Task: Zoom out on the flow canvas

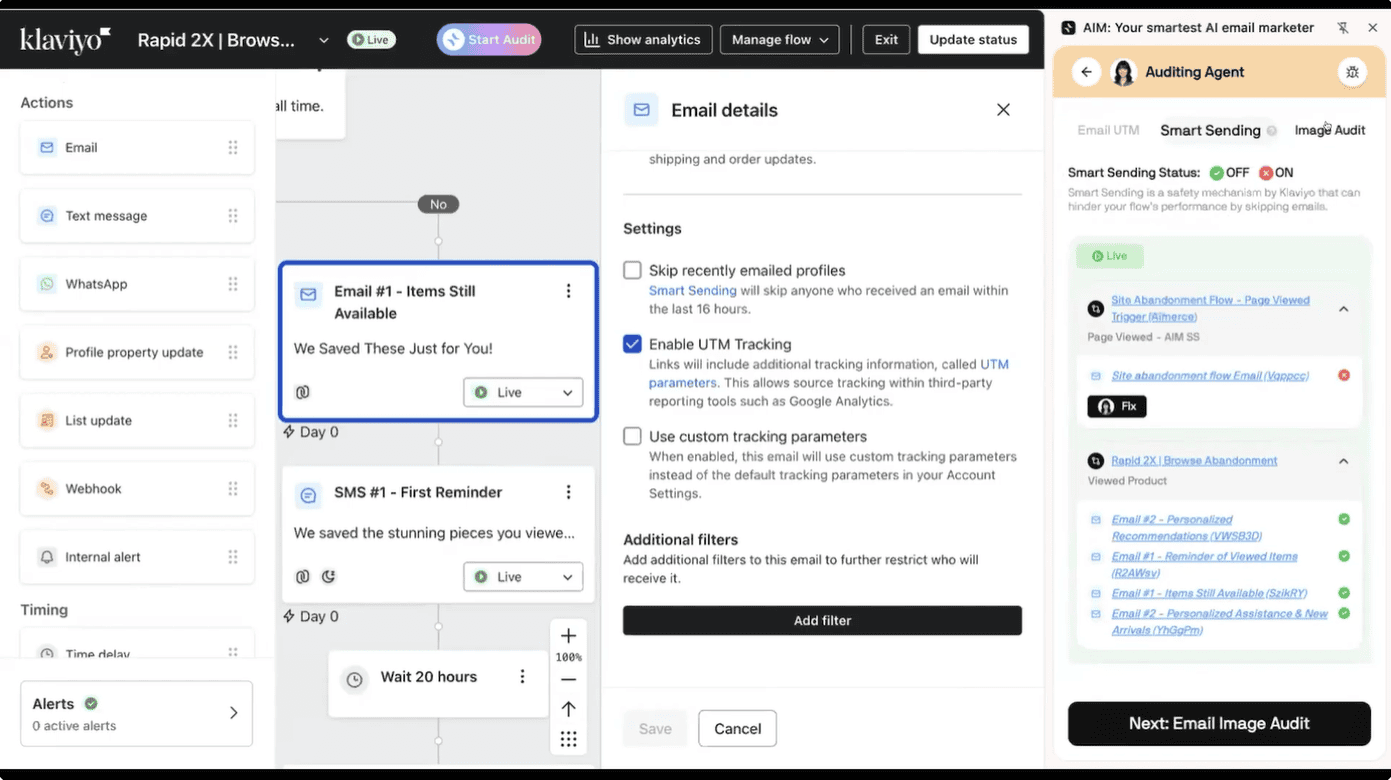Action: pos(568,680)
